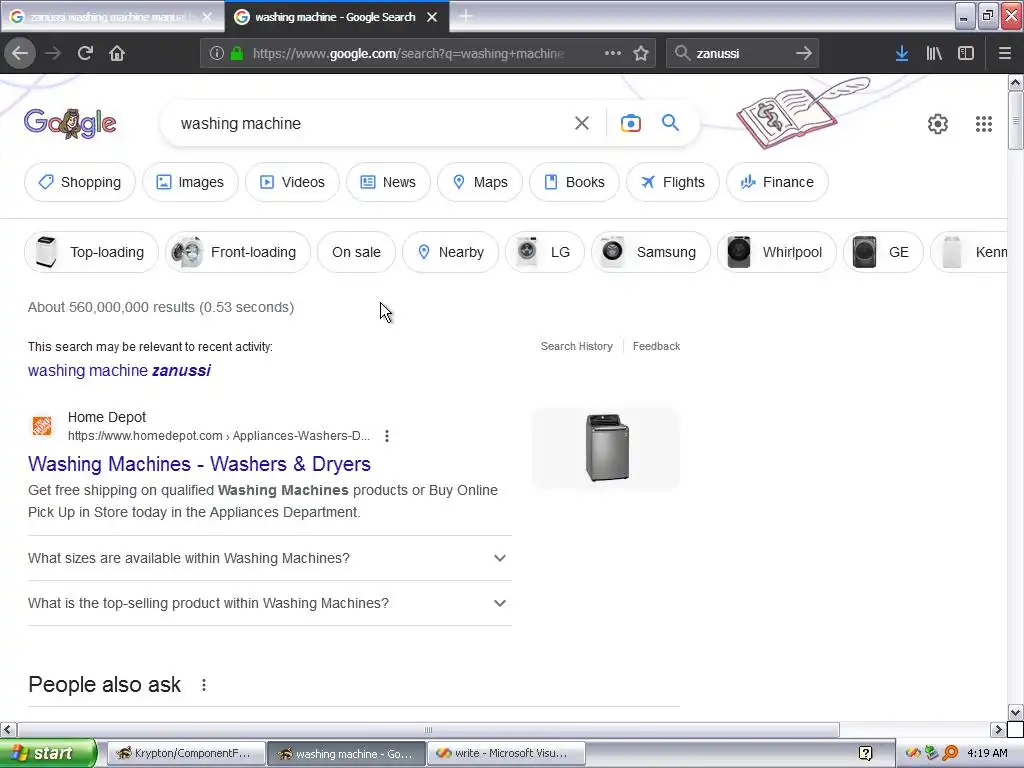Switch to zanussi washing machine manual tab

pos(112,17)
